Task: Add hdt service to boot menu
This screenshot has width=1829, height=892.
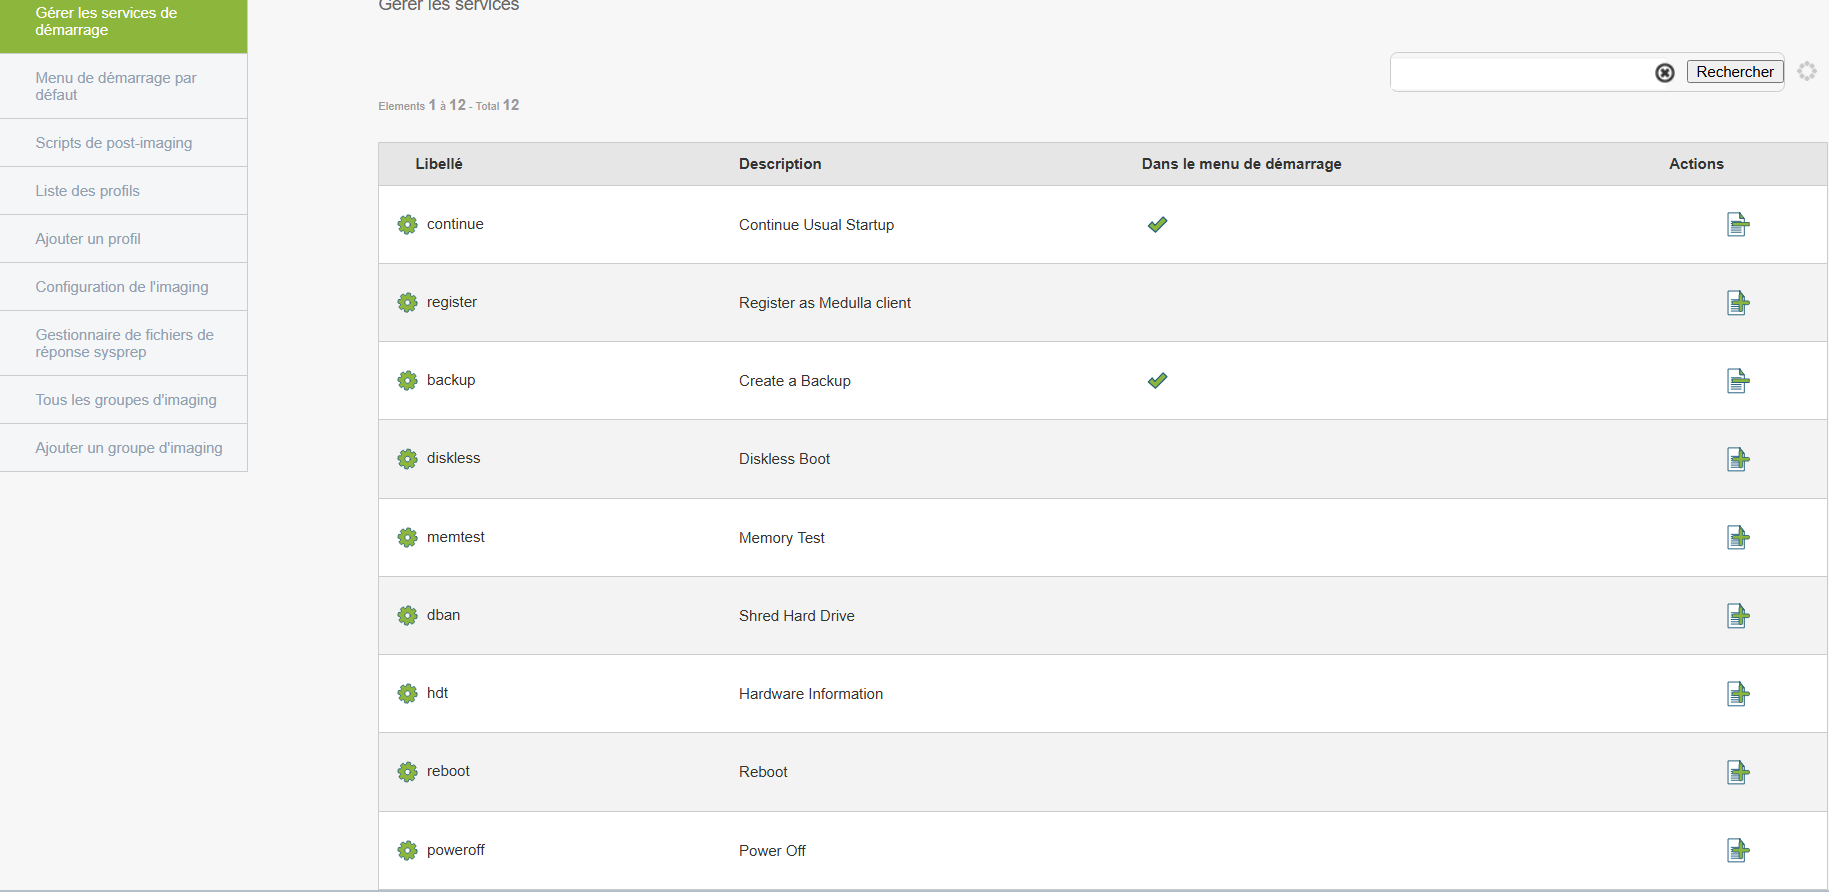Action: tap(1738, 694)
